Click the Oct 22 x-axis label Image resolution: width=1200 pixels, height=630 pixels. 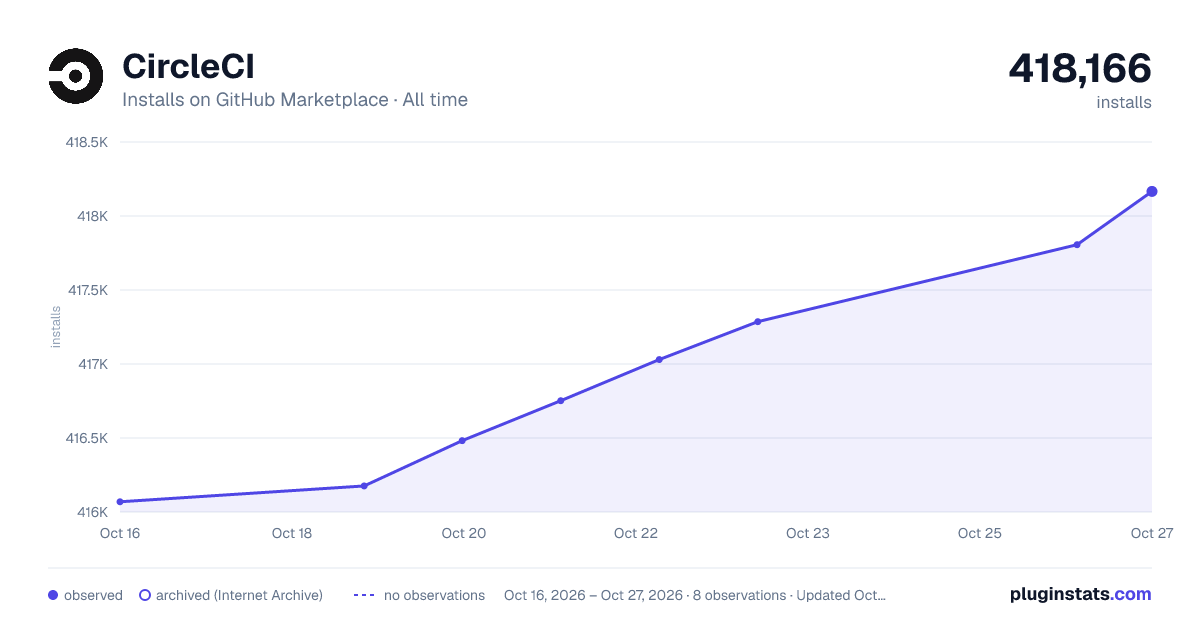636,533
